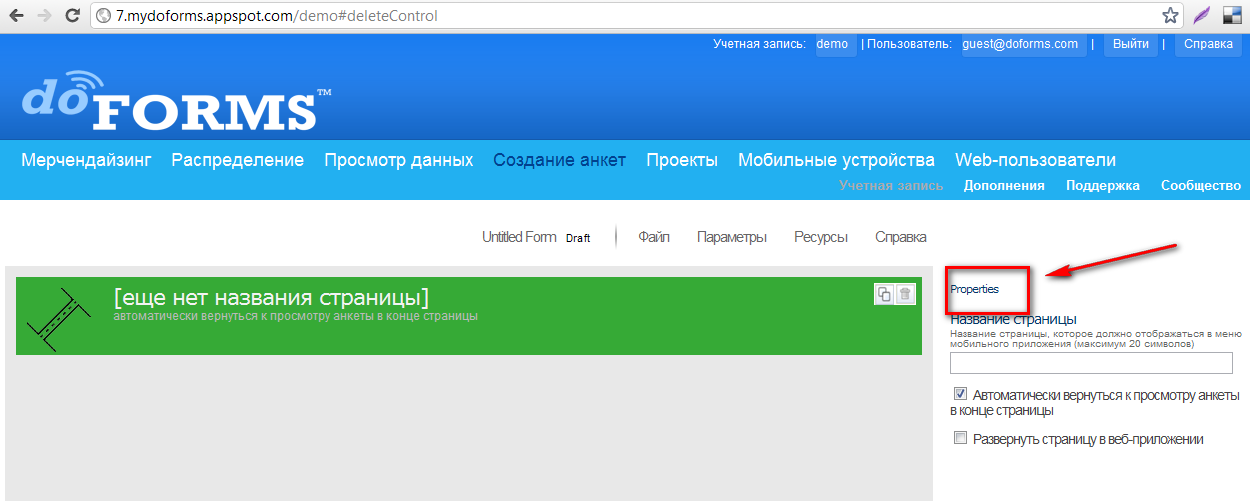Bookmark the page with the star icon

(x=1170, y=16)
